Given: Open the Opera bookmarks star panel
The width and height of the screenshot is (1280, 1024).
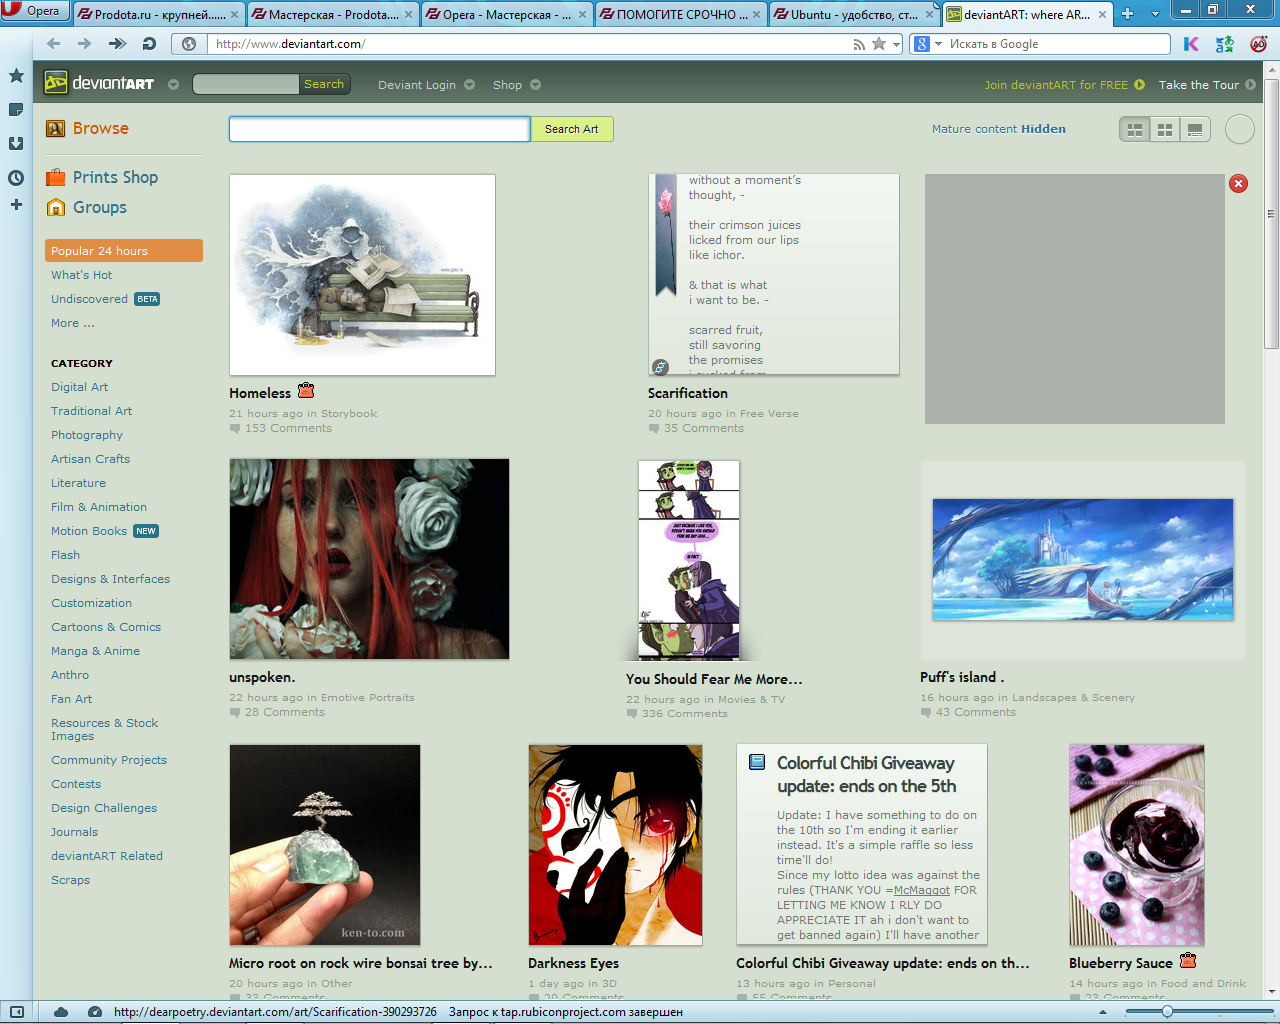Looking at the screenshot, I should [x=16, y=76].
